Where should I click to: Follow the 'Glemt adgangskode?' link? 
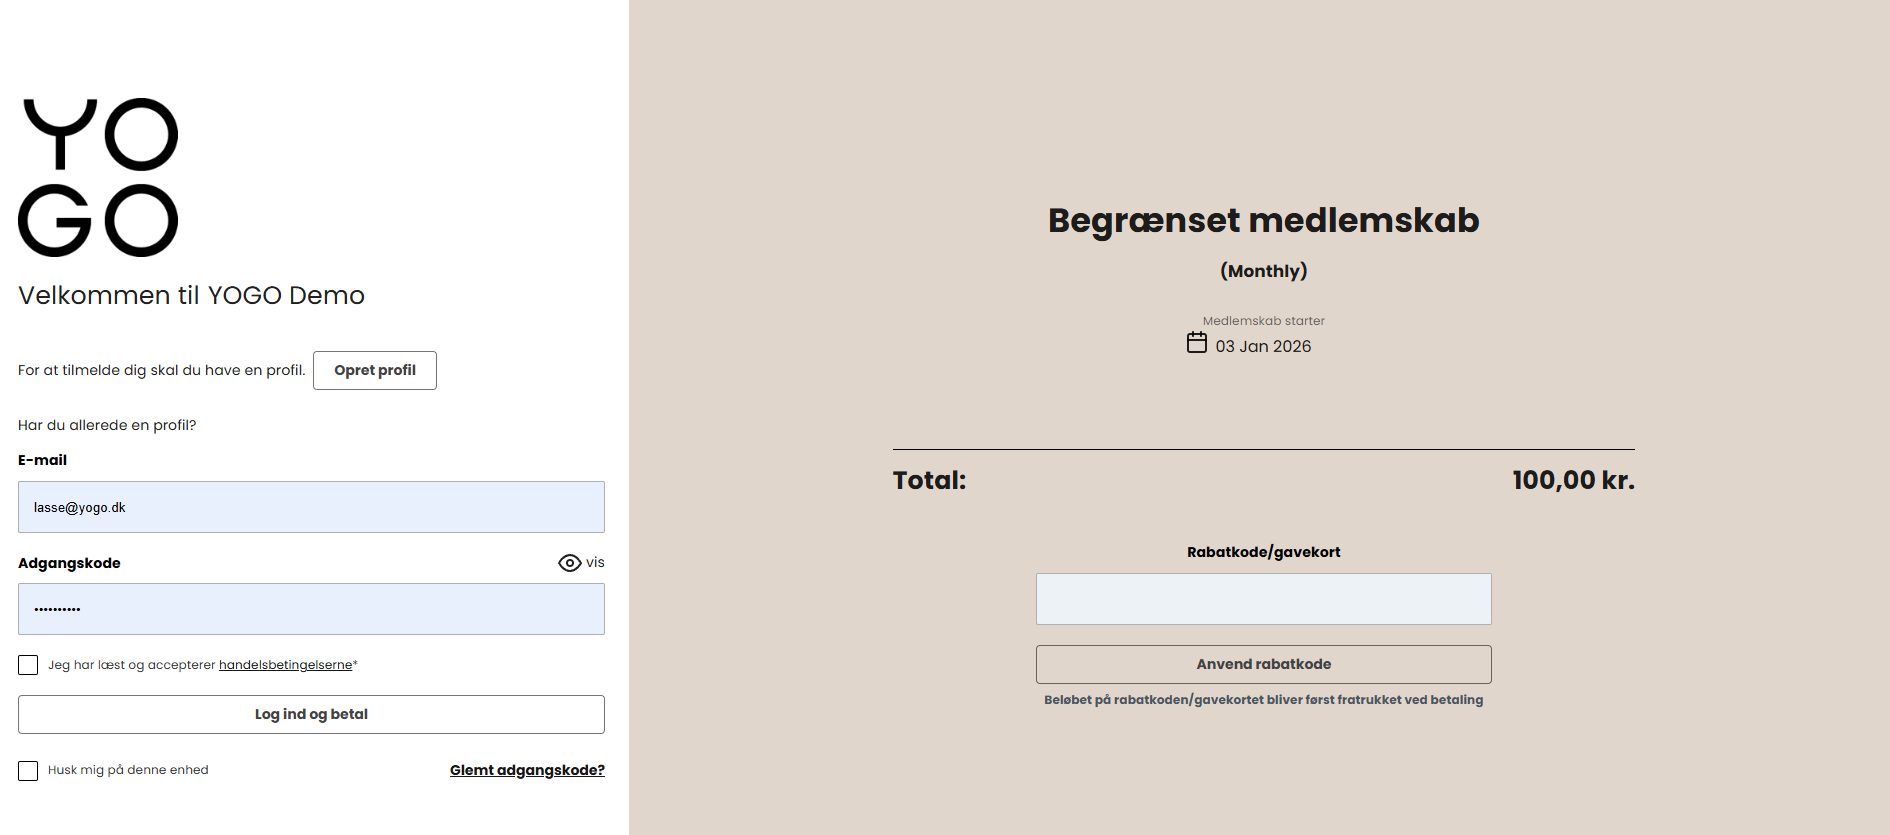pyautogui.click(x=527, y=770)
